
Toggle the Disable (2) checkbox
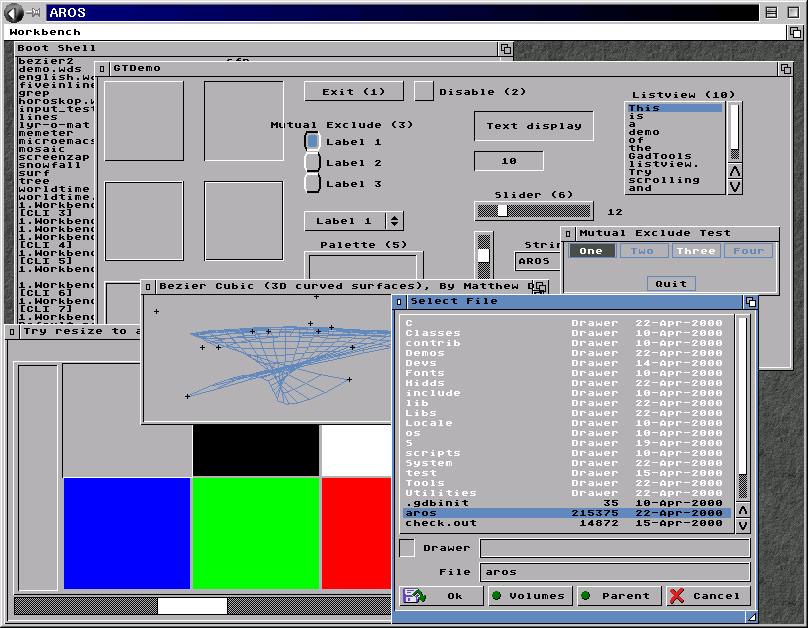[x=424, y=92]
